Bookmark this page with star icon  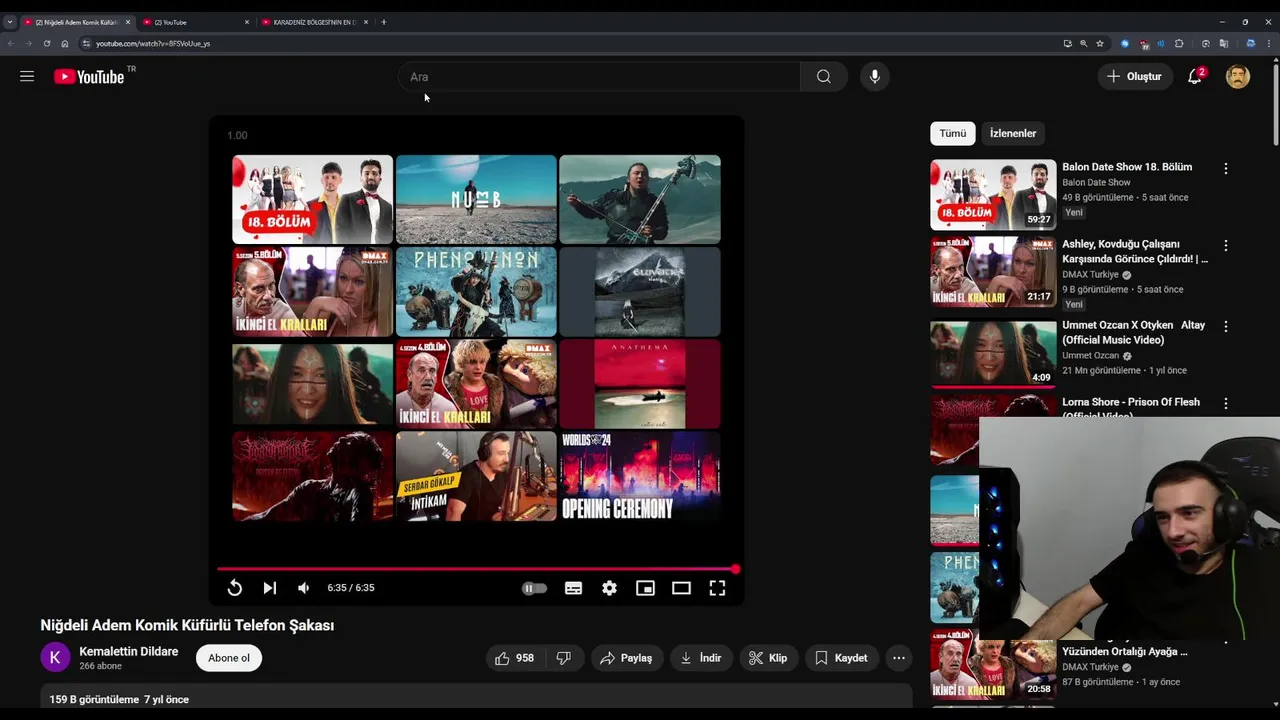(x=1100, y=43)
